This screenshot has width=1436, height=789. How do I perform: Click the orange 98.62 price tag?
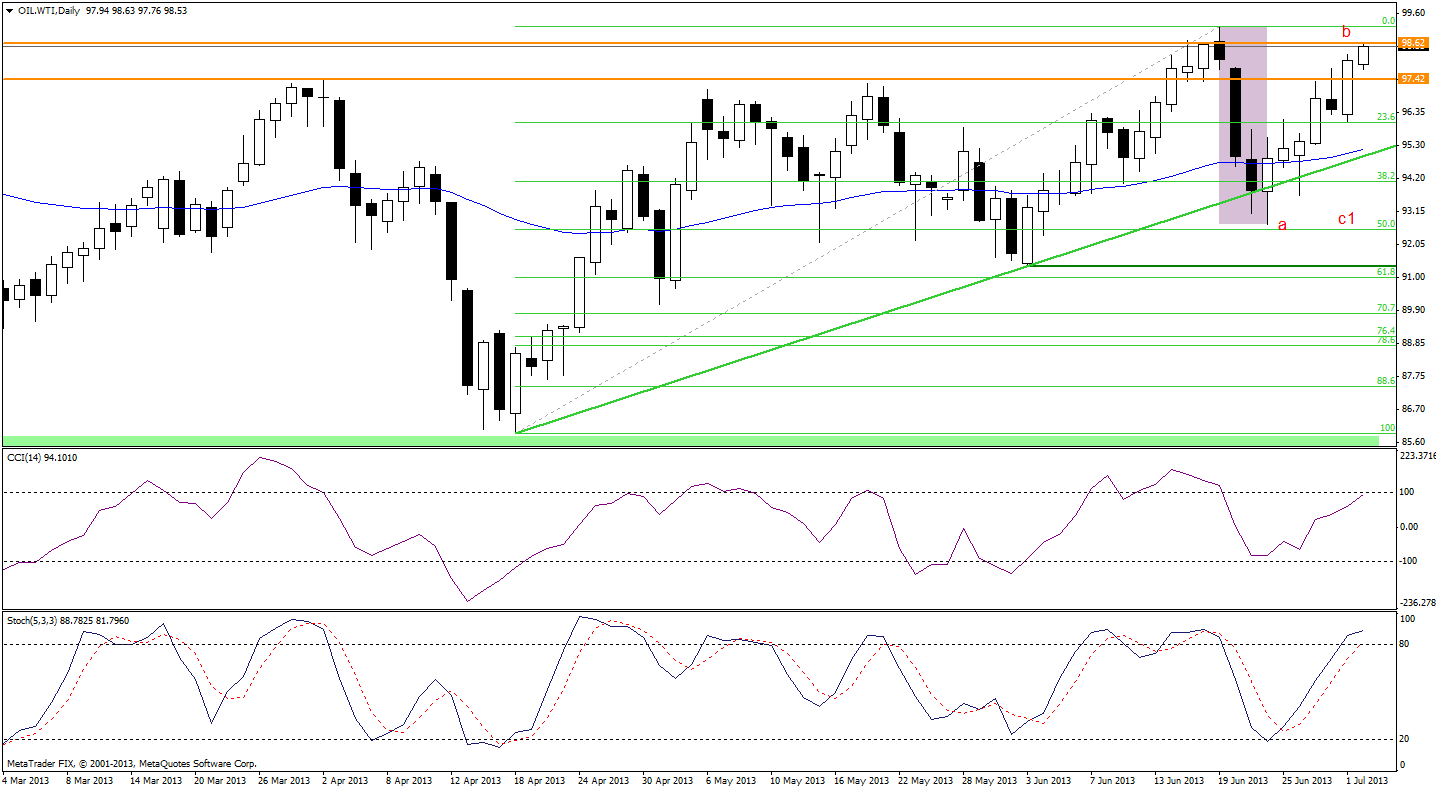1412,43
